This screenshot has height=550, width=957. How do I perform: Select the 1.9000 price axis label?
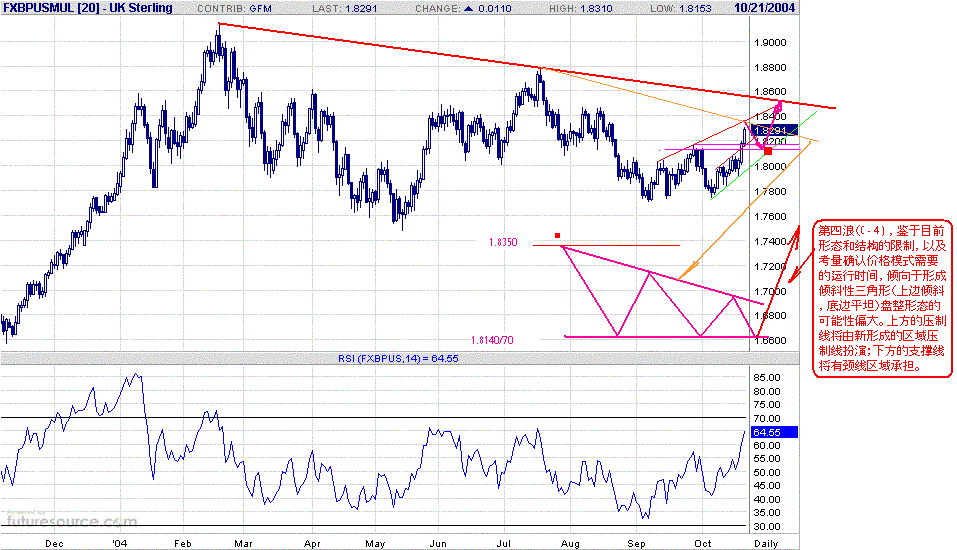[x=770, y=43]
